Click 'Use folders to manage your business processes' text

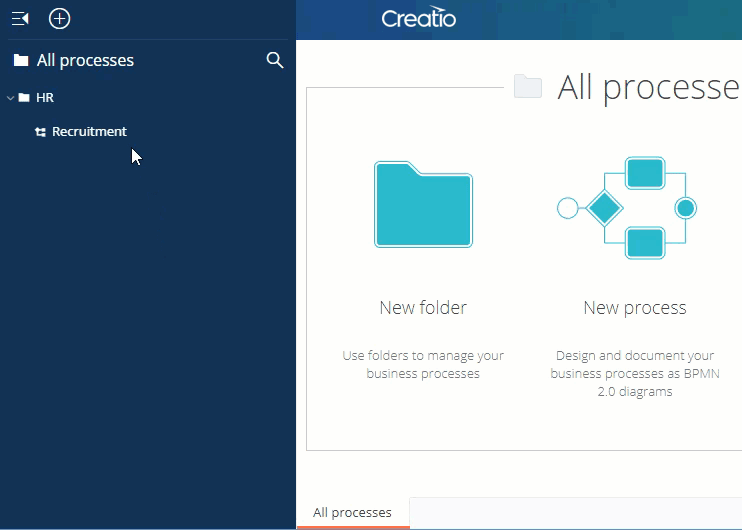423,364
